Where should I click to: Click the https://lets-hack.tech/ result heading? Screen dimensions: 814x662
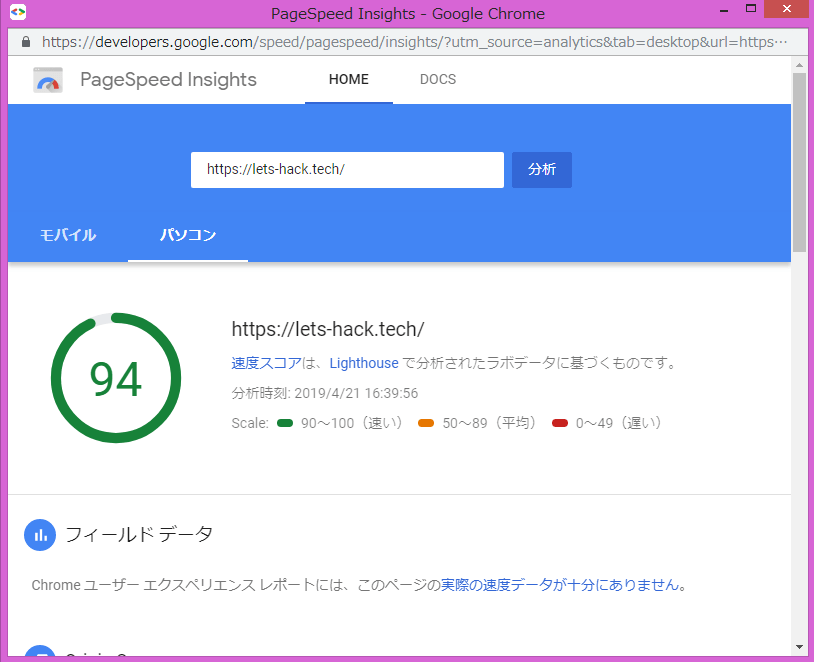tap(328, 329)
